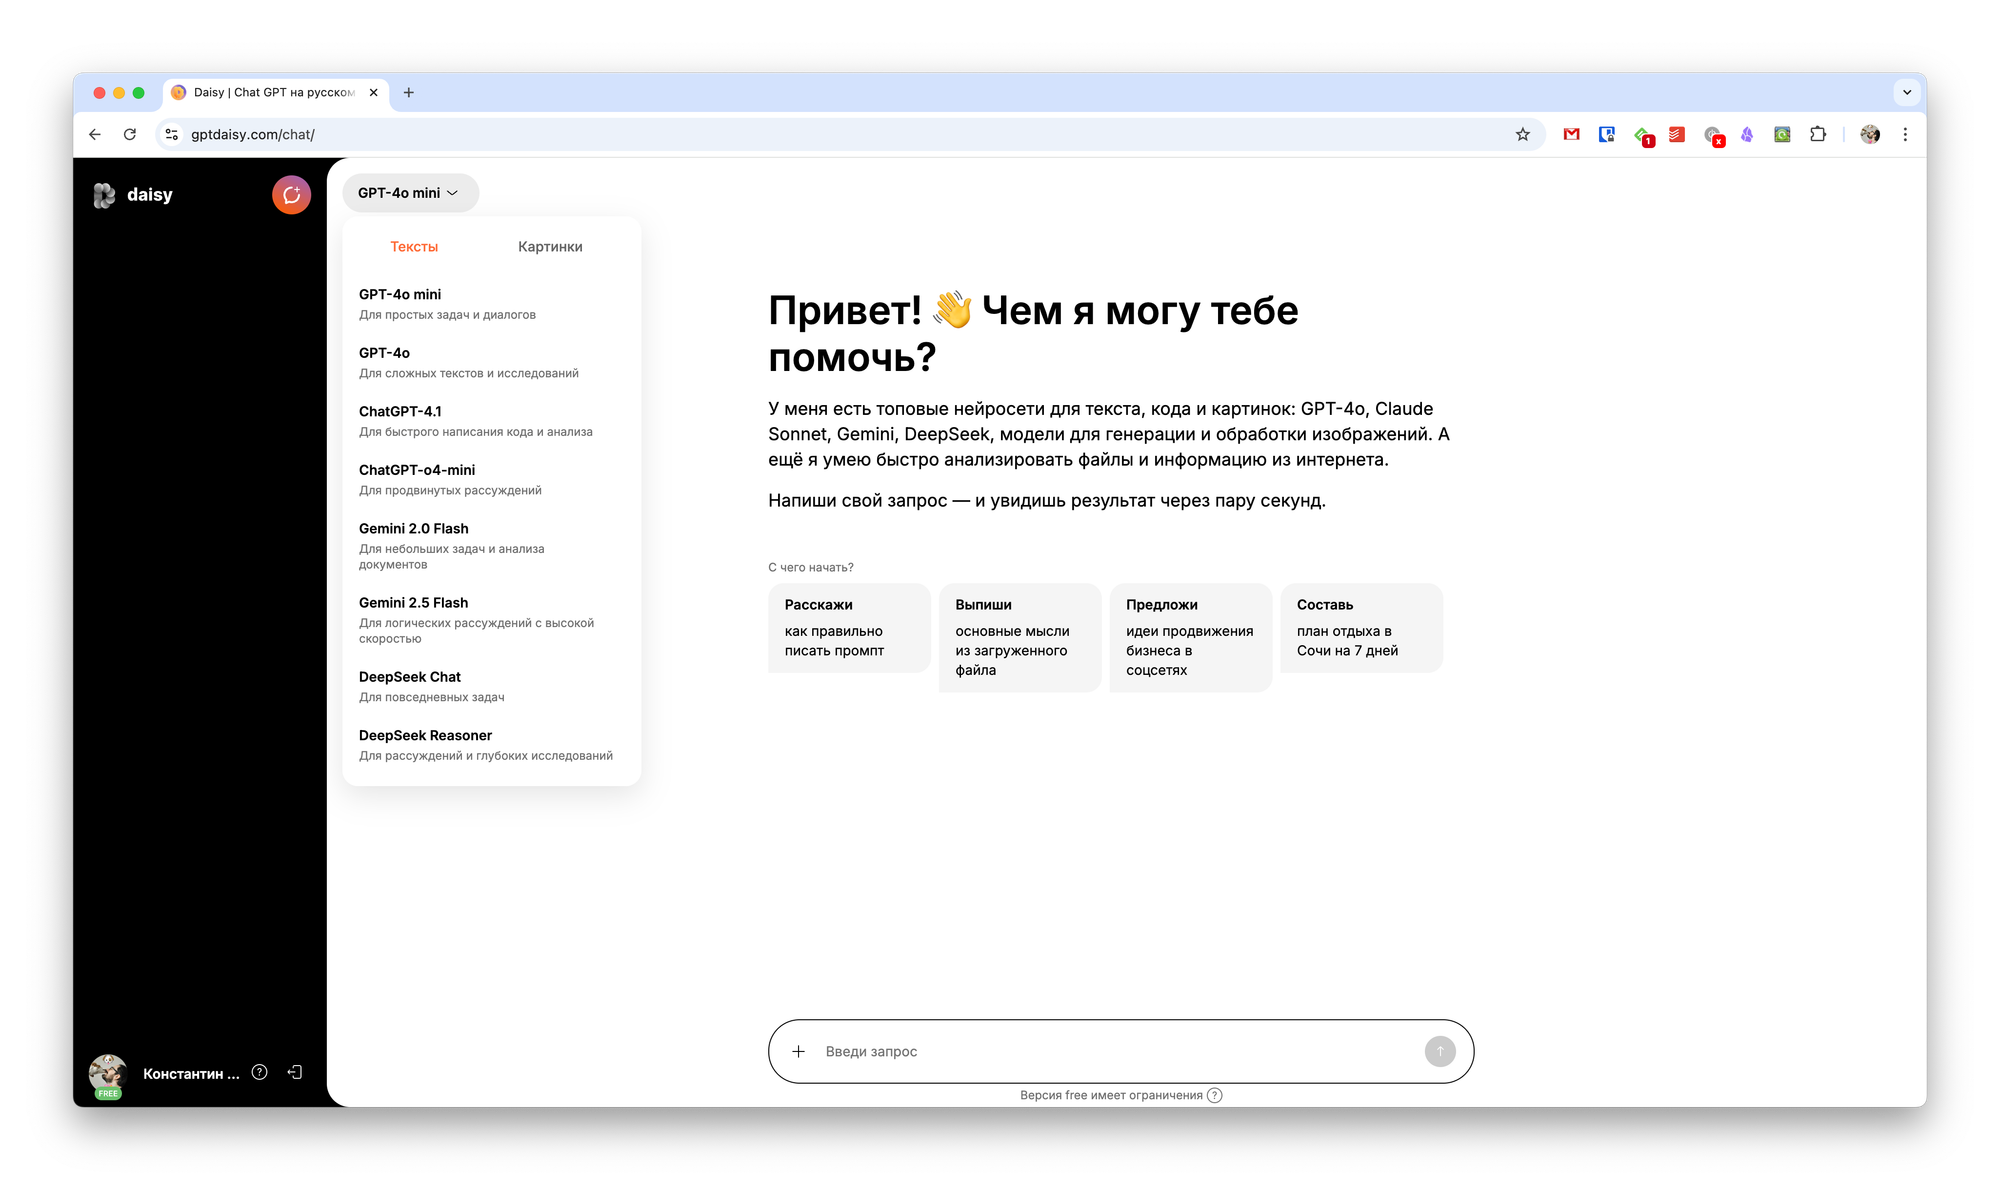Select the Тексты tab
The image size is (2000, 1180).
pyautogui.click(x=414, y=247)
